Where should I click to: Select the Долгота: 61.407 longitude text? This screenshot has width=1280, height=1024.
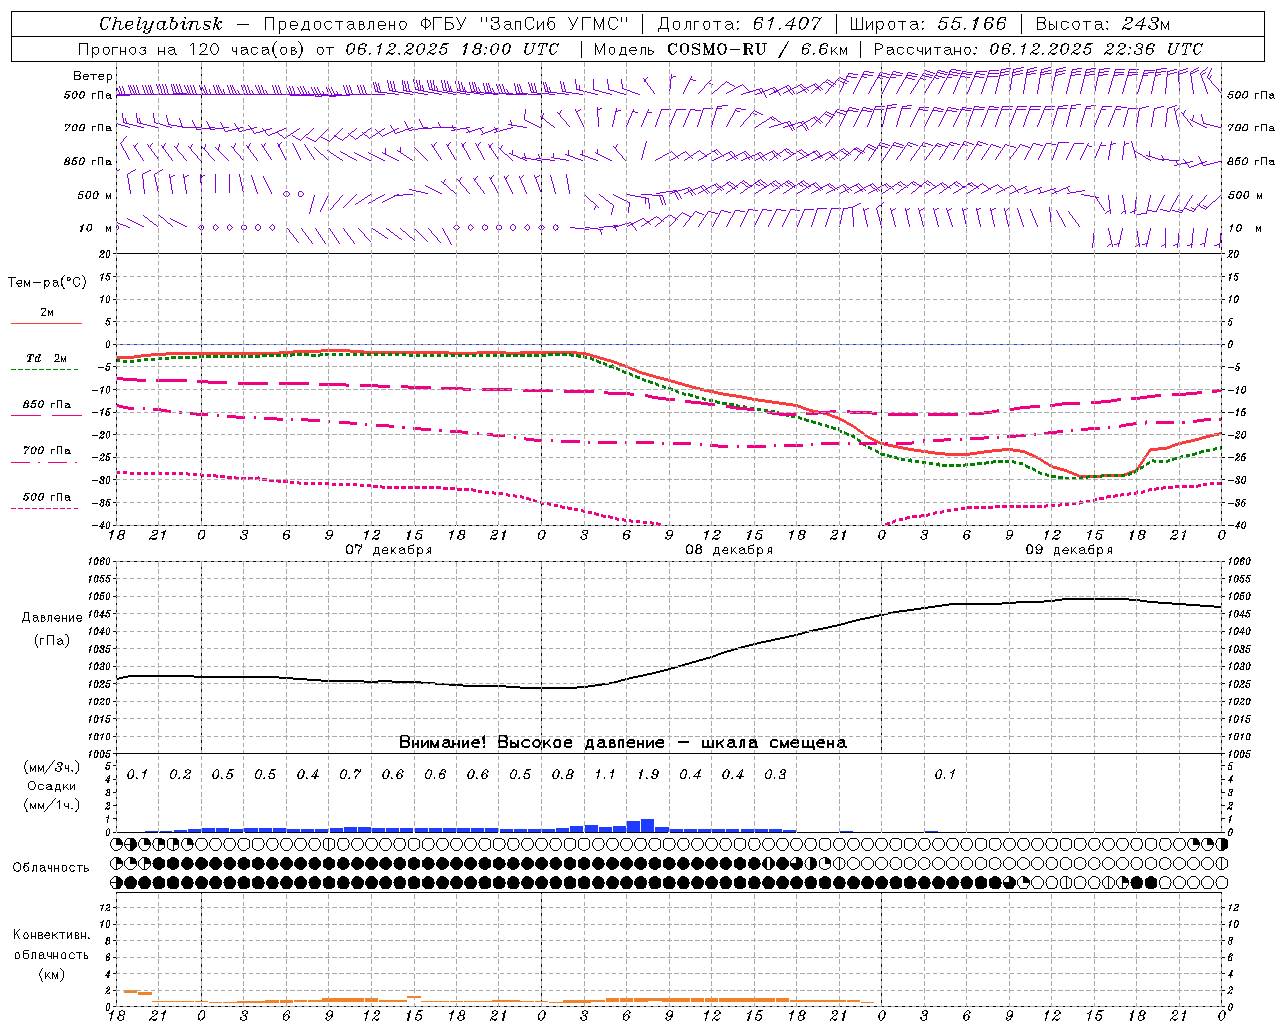click(739, 24)
